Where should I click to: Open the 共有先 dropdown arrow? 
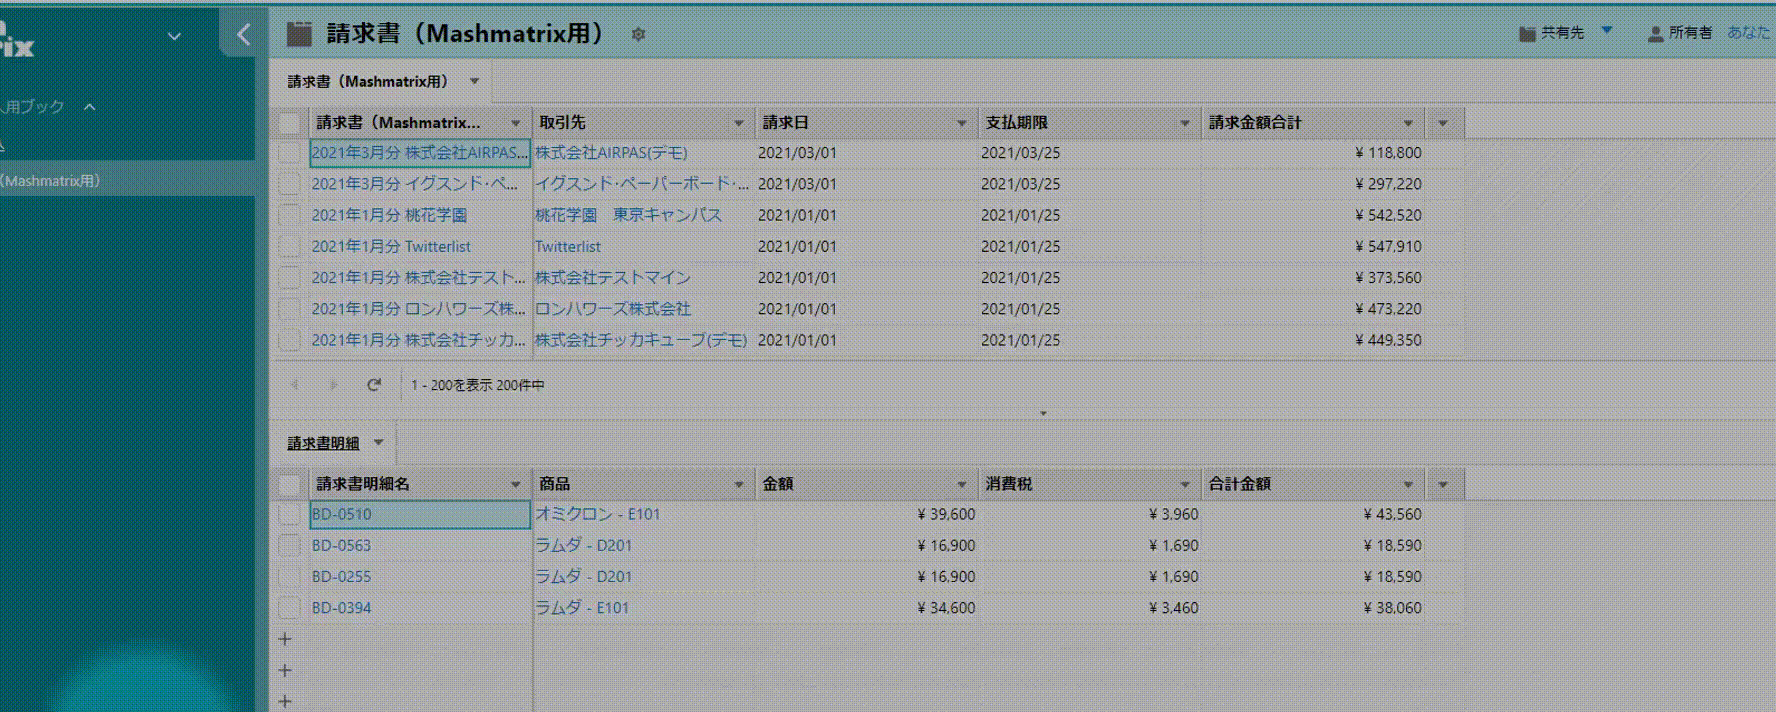[x=1607, y=31]
